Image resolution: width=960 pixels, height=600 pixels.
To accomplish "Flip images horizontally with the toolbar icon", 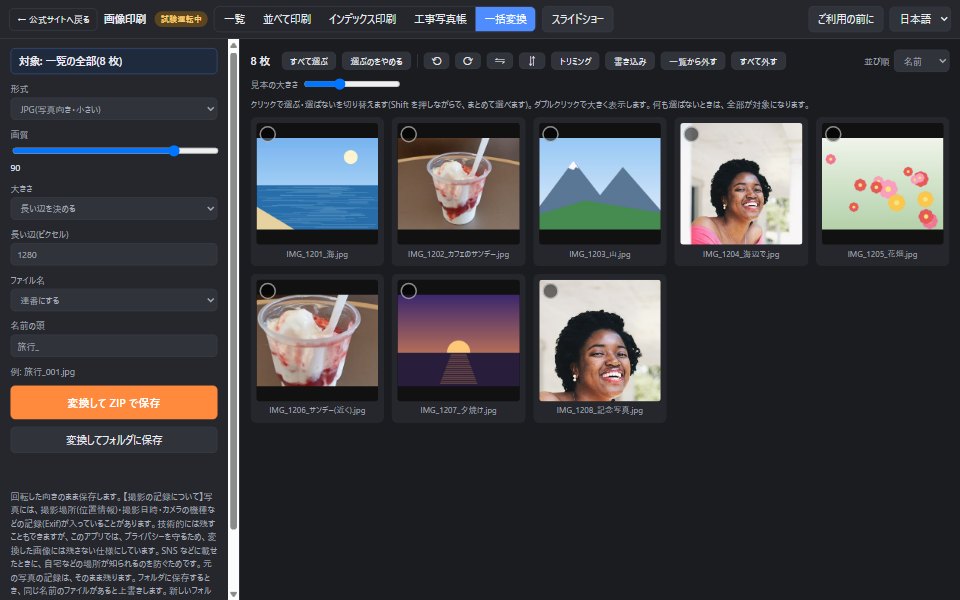I will 500,61.
